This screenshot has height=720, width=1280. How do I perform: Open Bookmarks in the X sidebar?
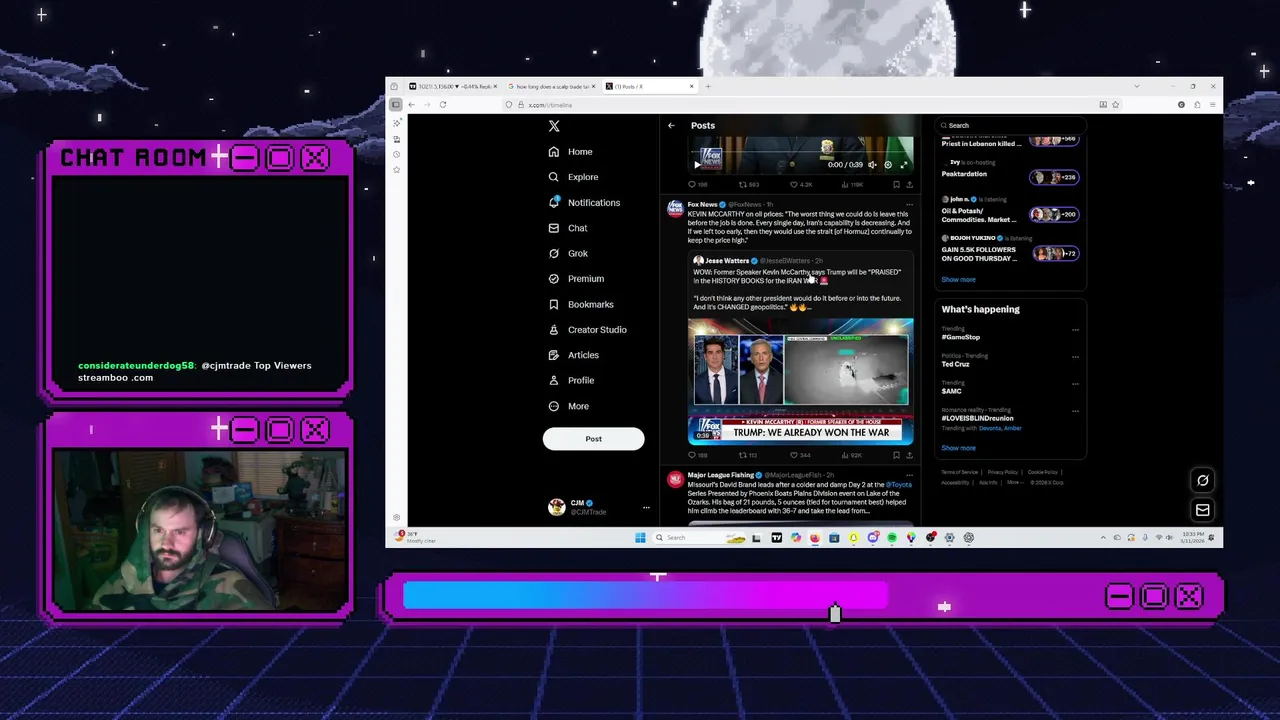coord(581,304)
